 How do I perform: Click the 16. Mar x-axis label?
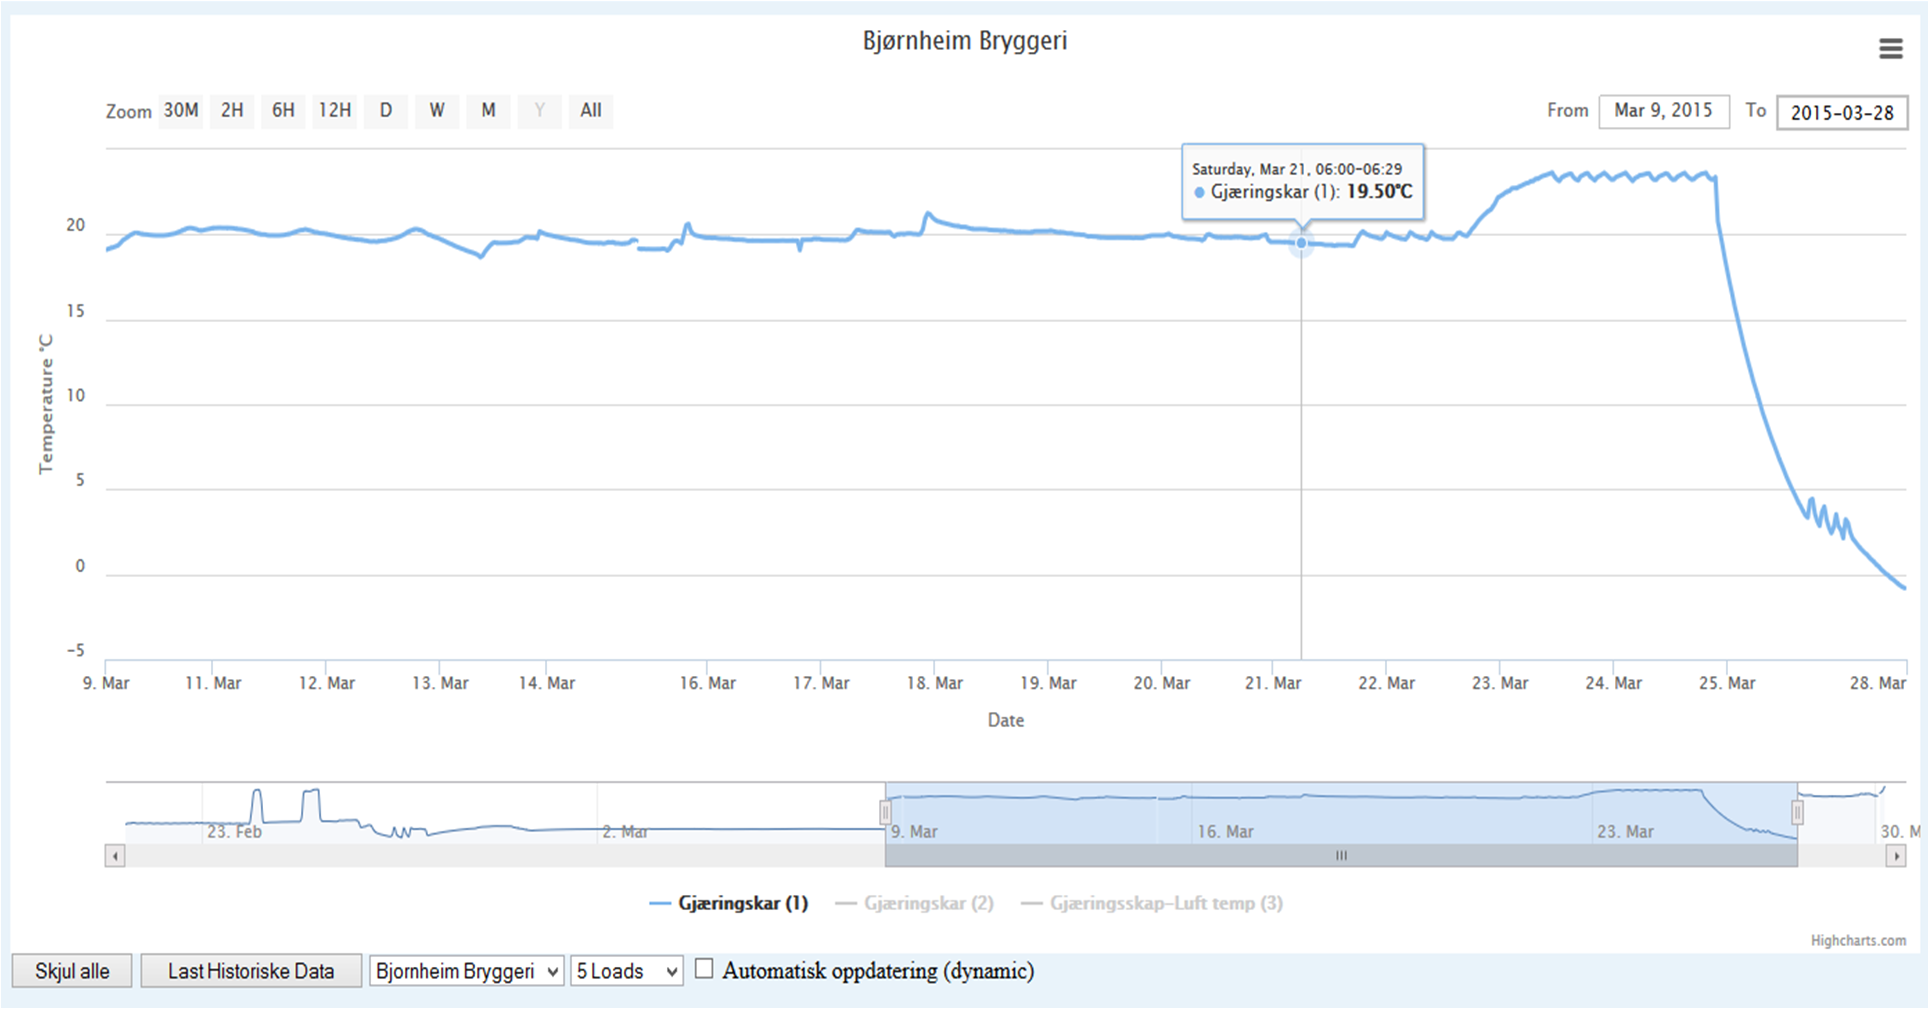[x=708, y=683]
